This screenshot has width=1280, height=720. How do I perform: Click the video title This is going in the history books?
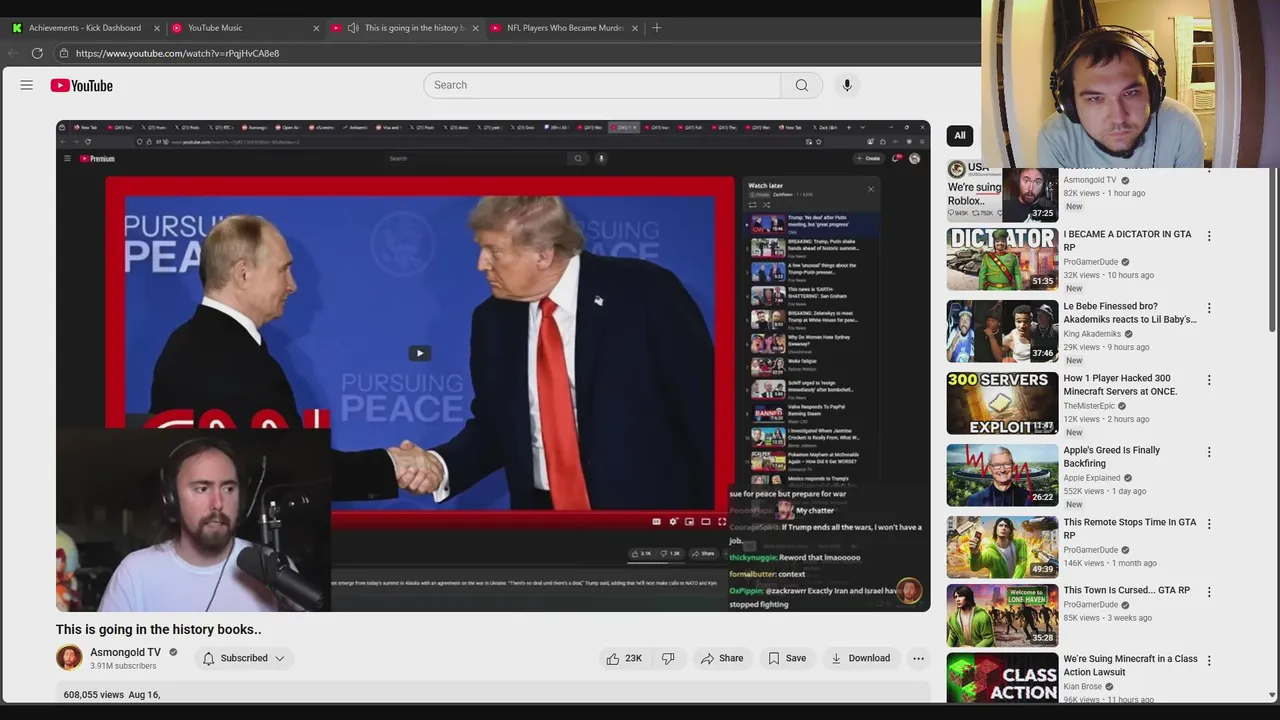point(158,630)
